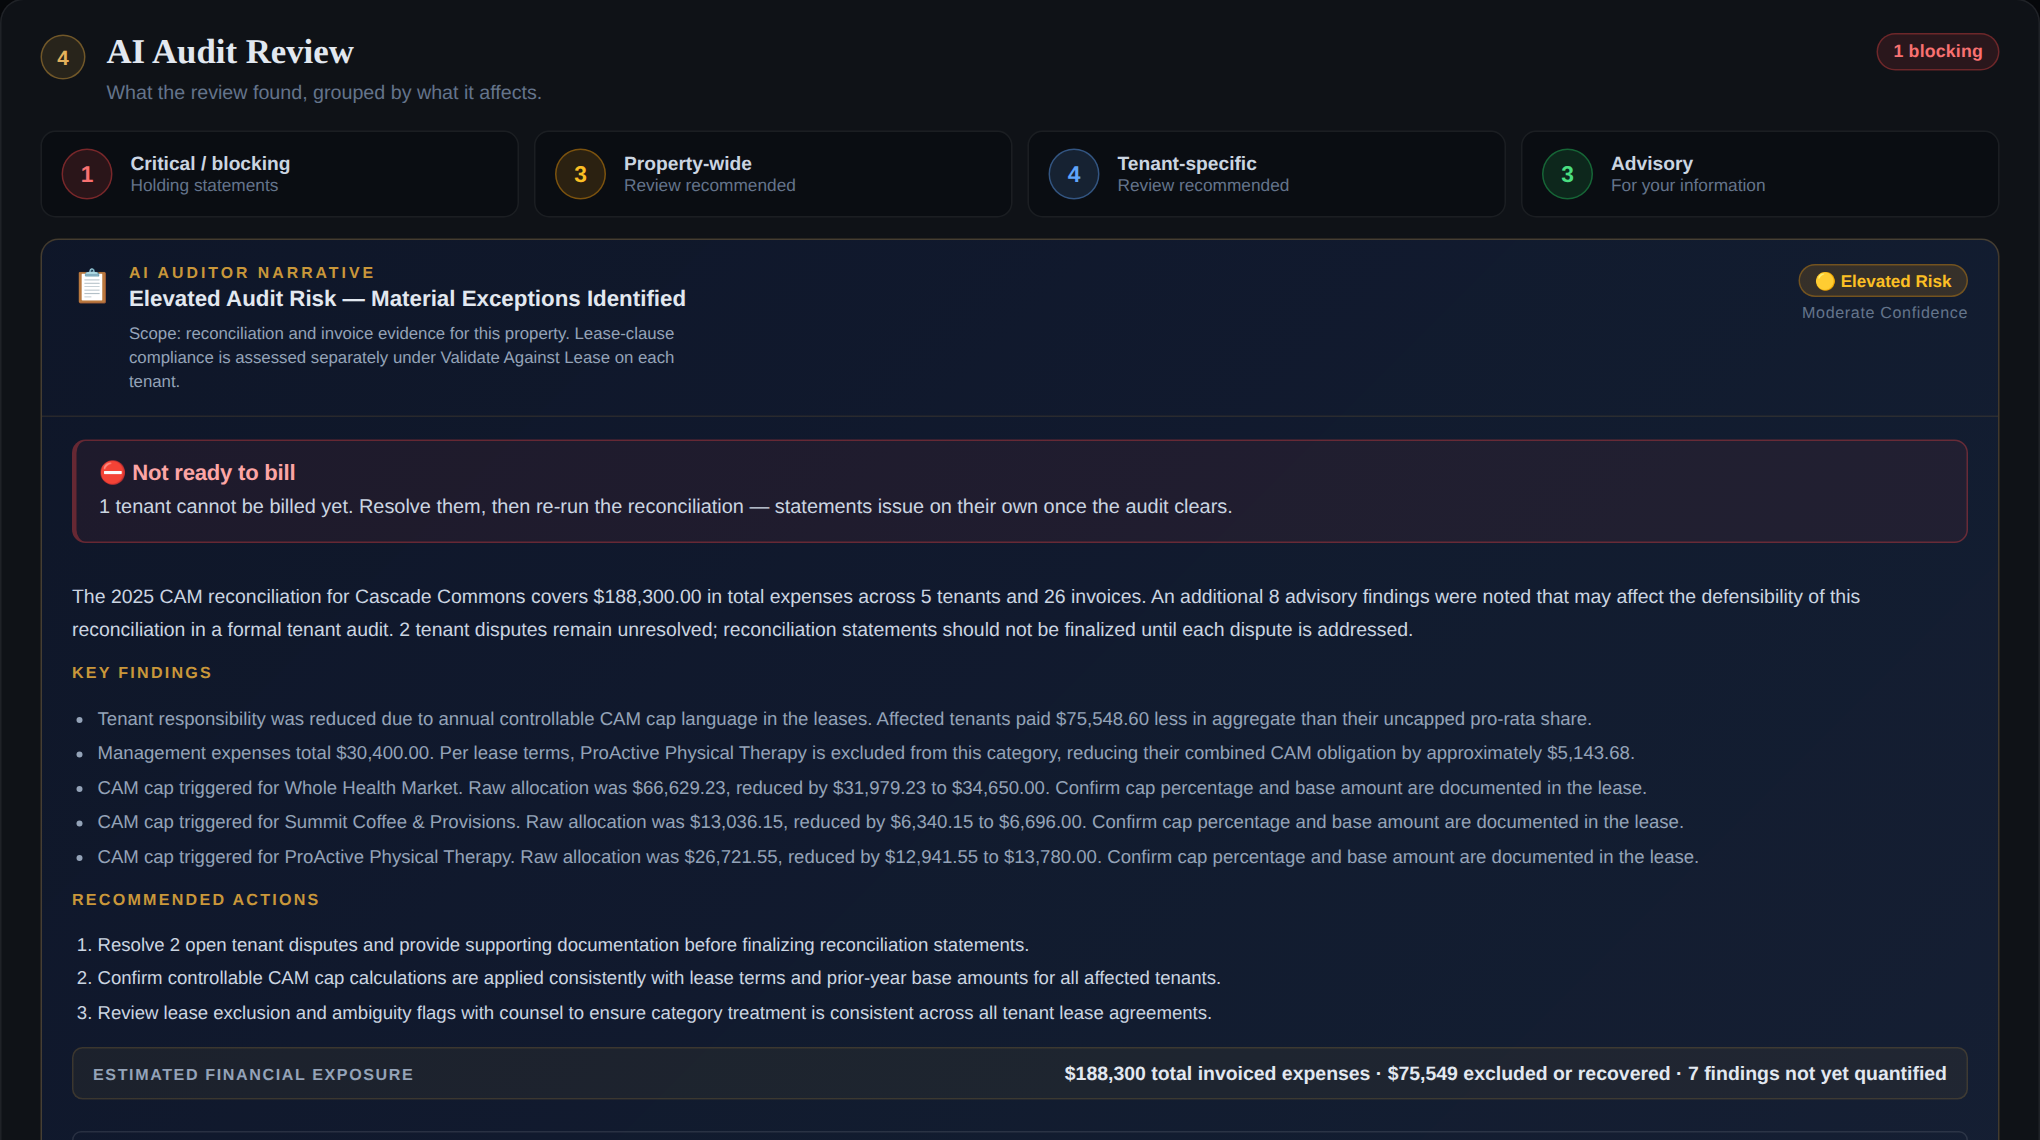Click the clipboard narrative icon
The width and height of the screenshot is (2040, 1140).
pyautogui.click(x=92, y=286)
